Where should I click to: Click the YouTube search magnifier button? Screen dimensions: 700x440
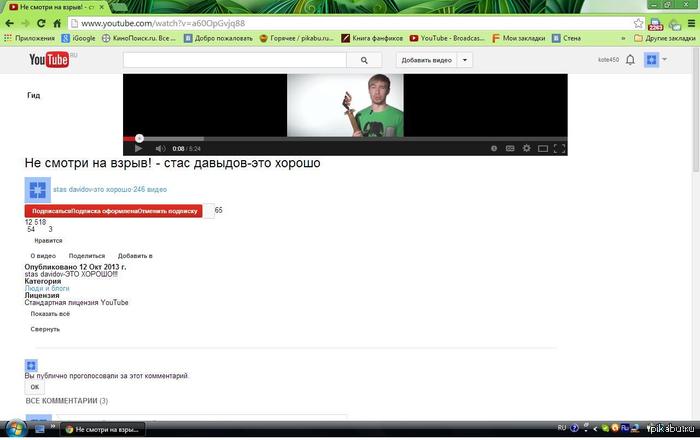coord(364,60)
